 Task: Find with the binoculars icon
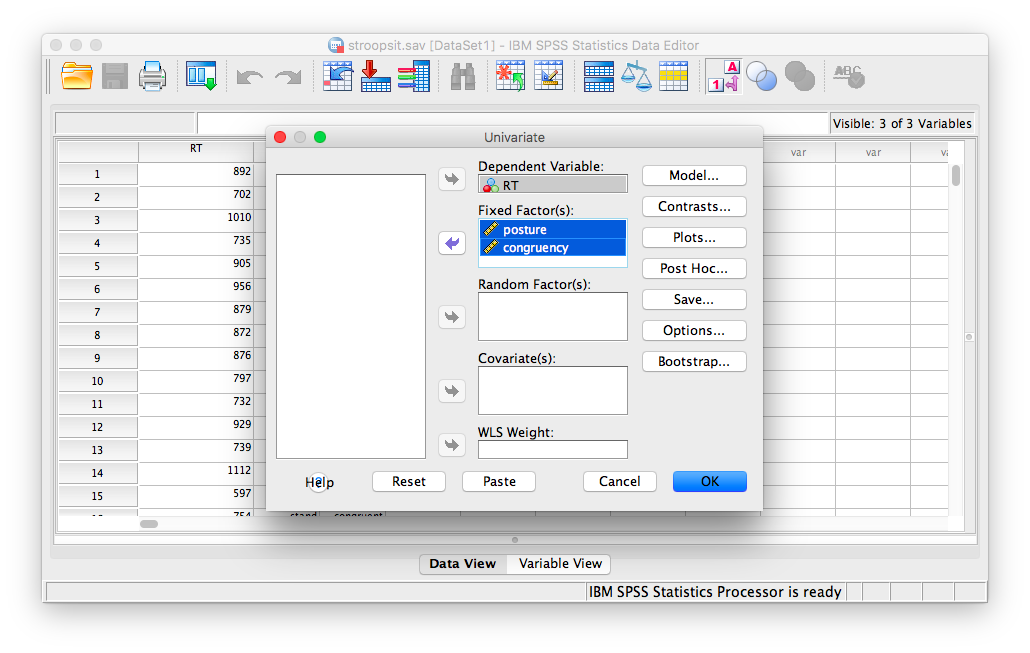(462, 76)
